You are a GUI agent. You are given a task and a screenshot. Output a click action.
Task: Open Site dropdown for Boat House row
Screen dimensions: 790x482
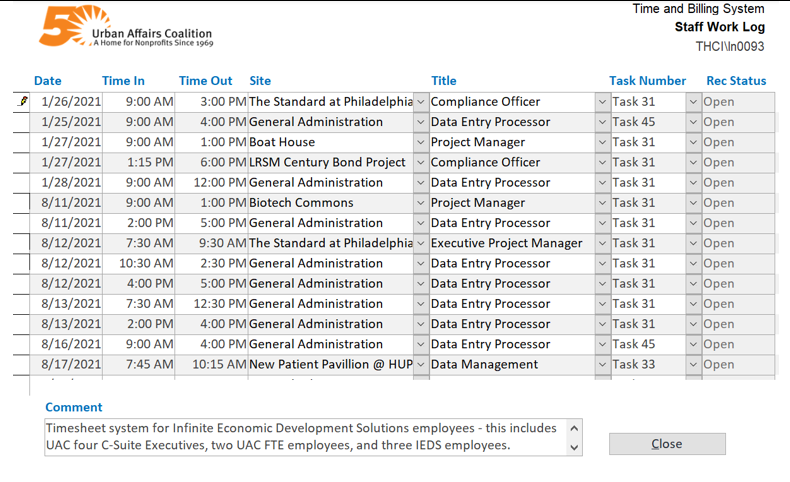coord(421,143)
